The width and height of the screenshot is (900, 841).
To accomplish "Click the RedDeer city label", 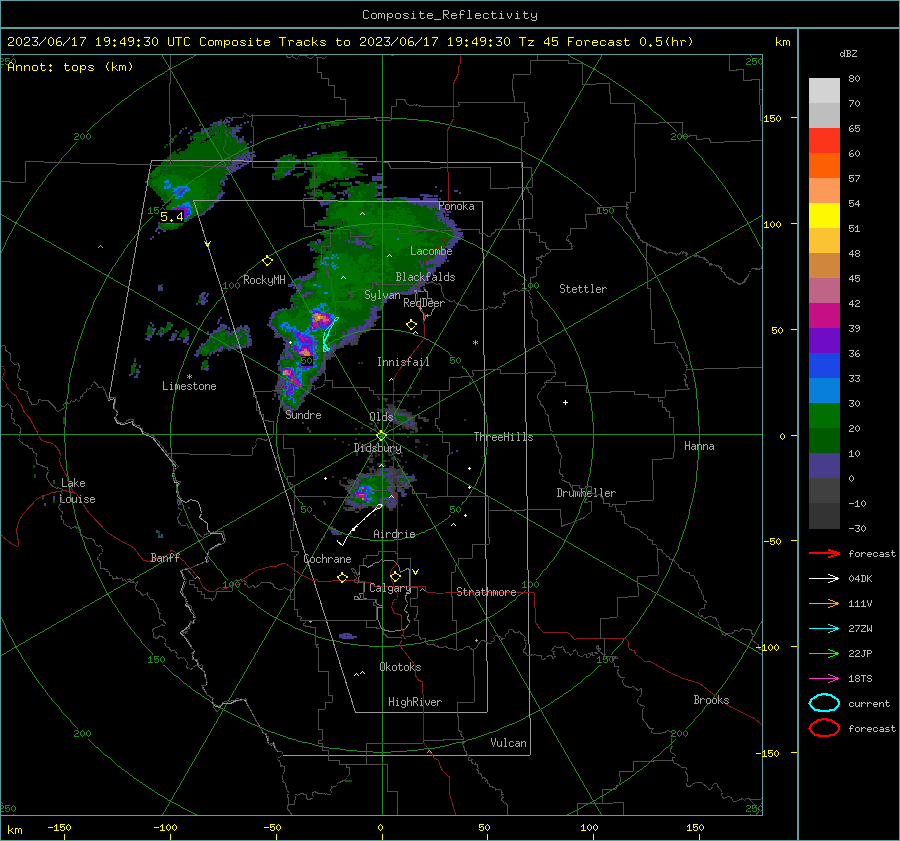I will [x=424, y=303].
